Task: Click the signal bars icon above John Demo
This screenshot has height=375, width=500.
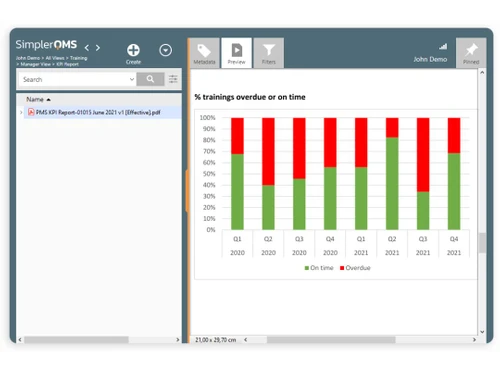Action: coord(443,47)
